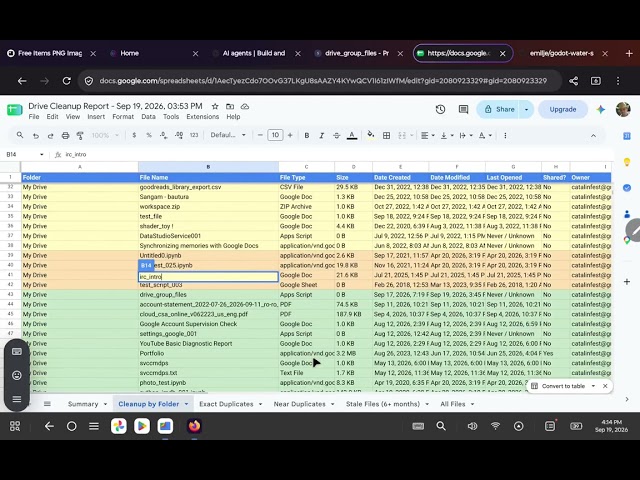Toggle italic formatting
The width and height of the screenshot is (640, 480).
click(x=322, y=136)
